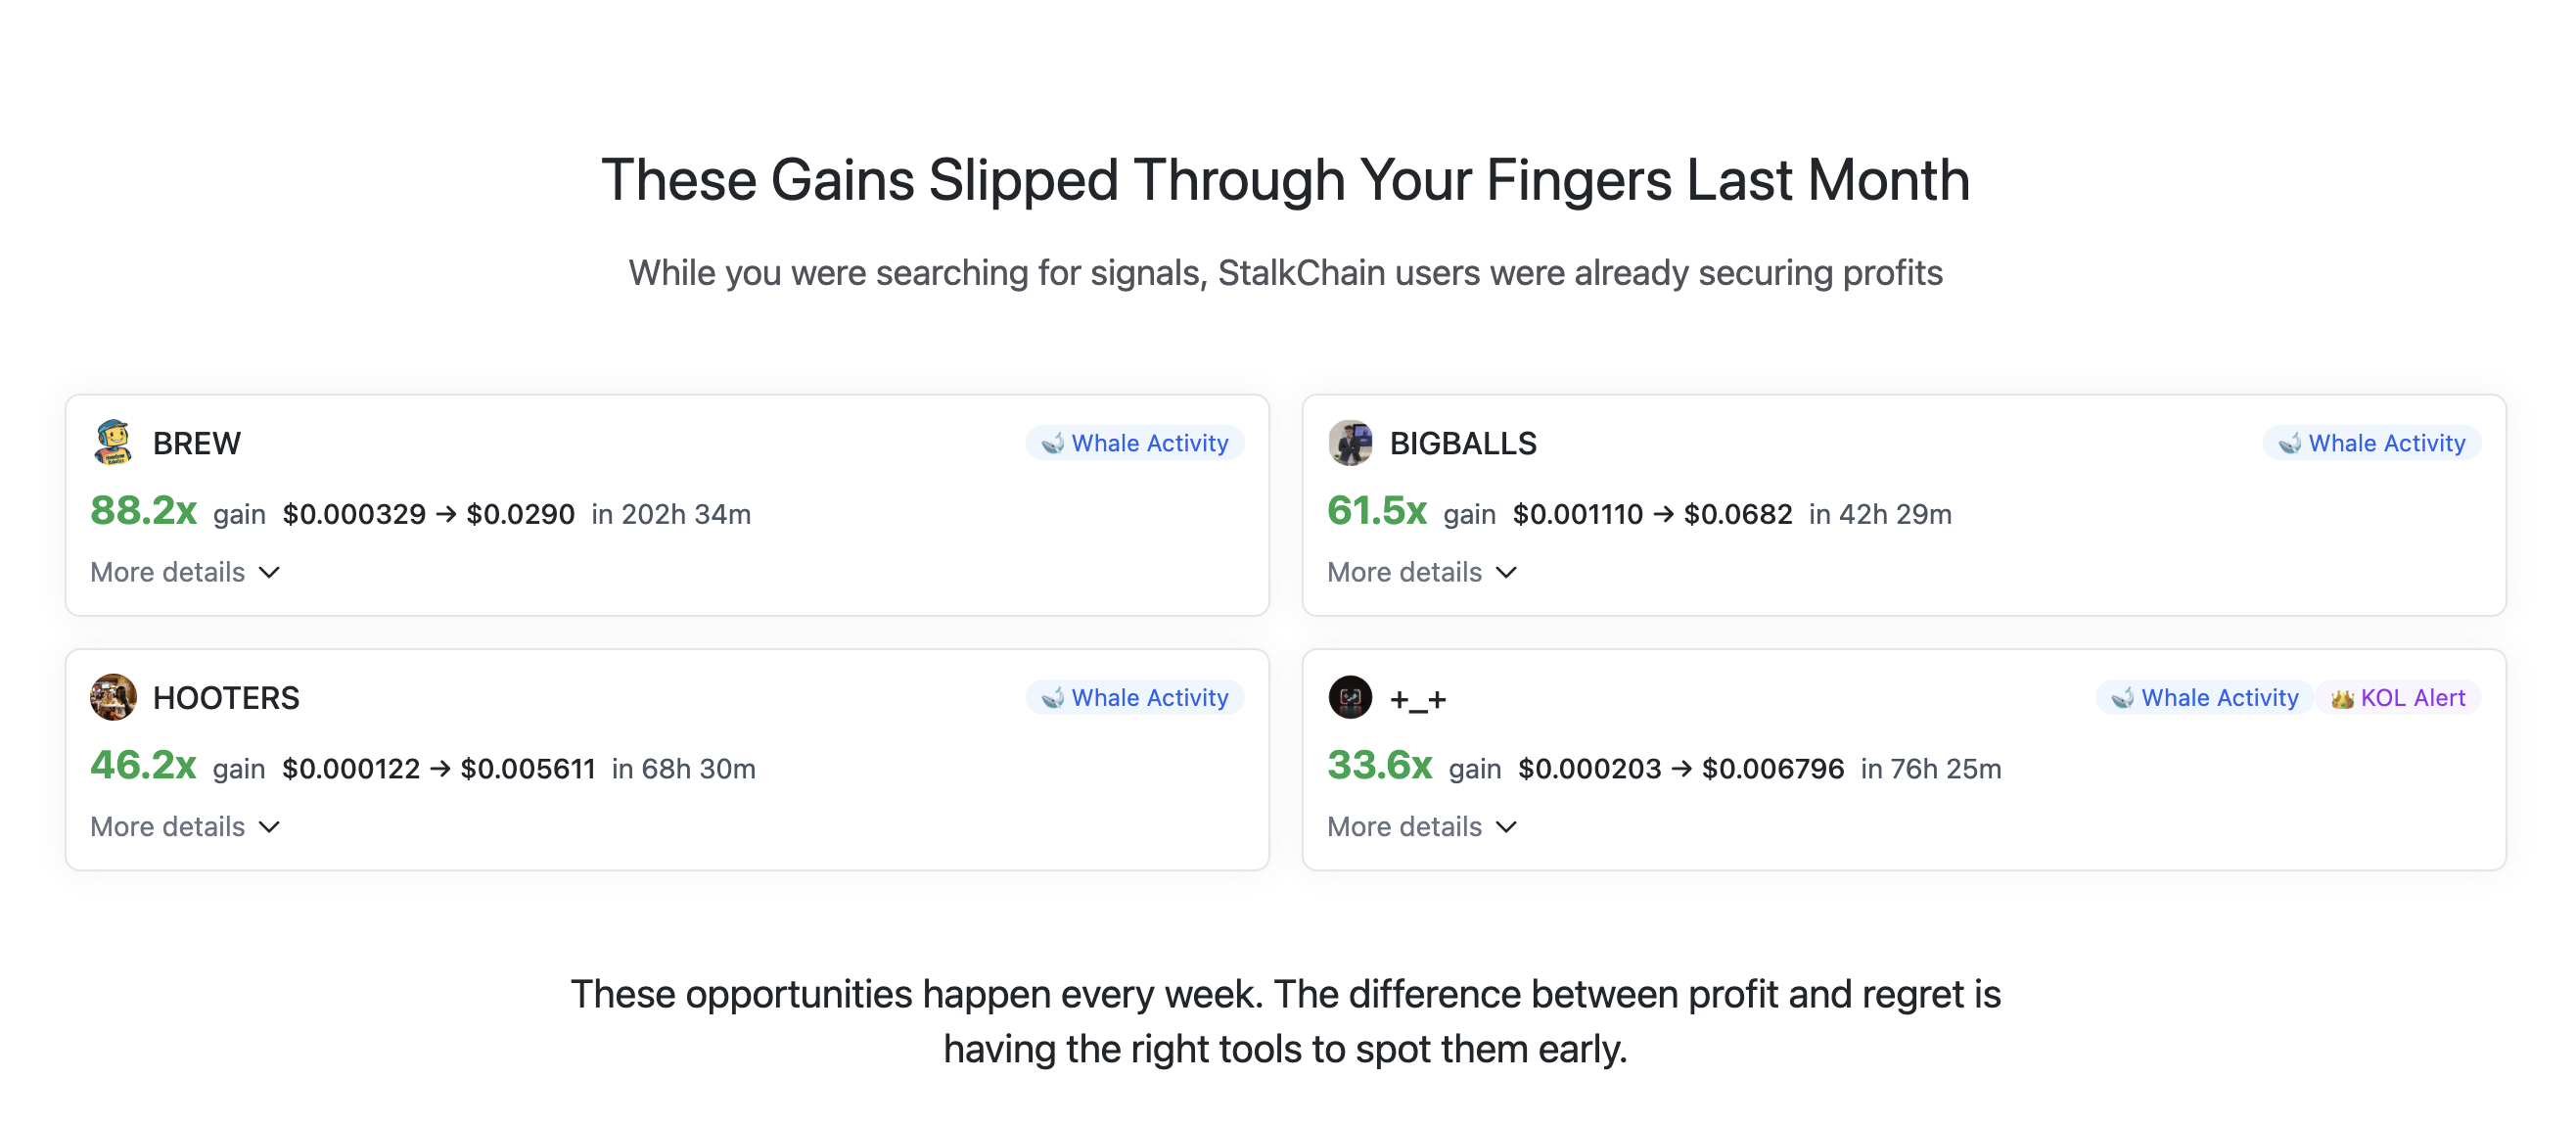
Task: Click the 61.5x gain figure
Action: (1376, 511)
